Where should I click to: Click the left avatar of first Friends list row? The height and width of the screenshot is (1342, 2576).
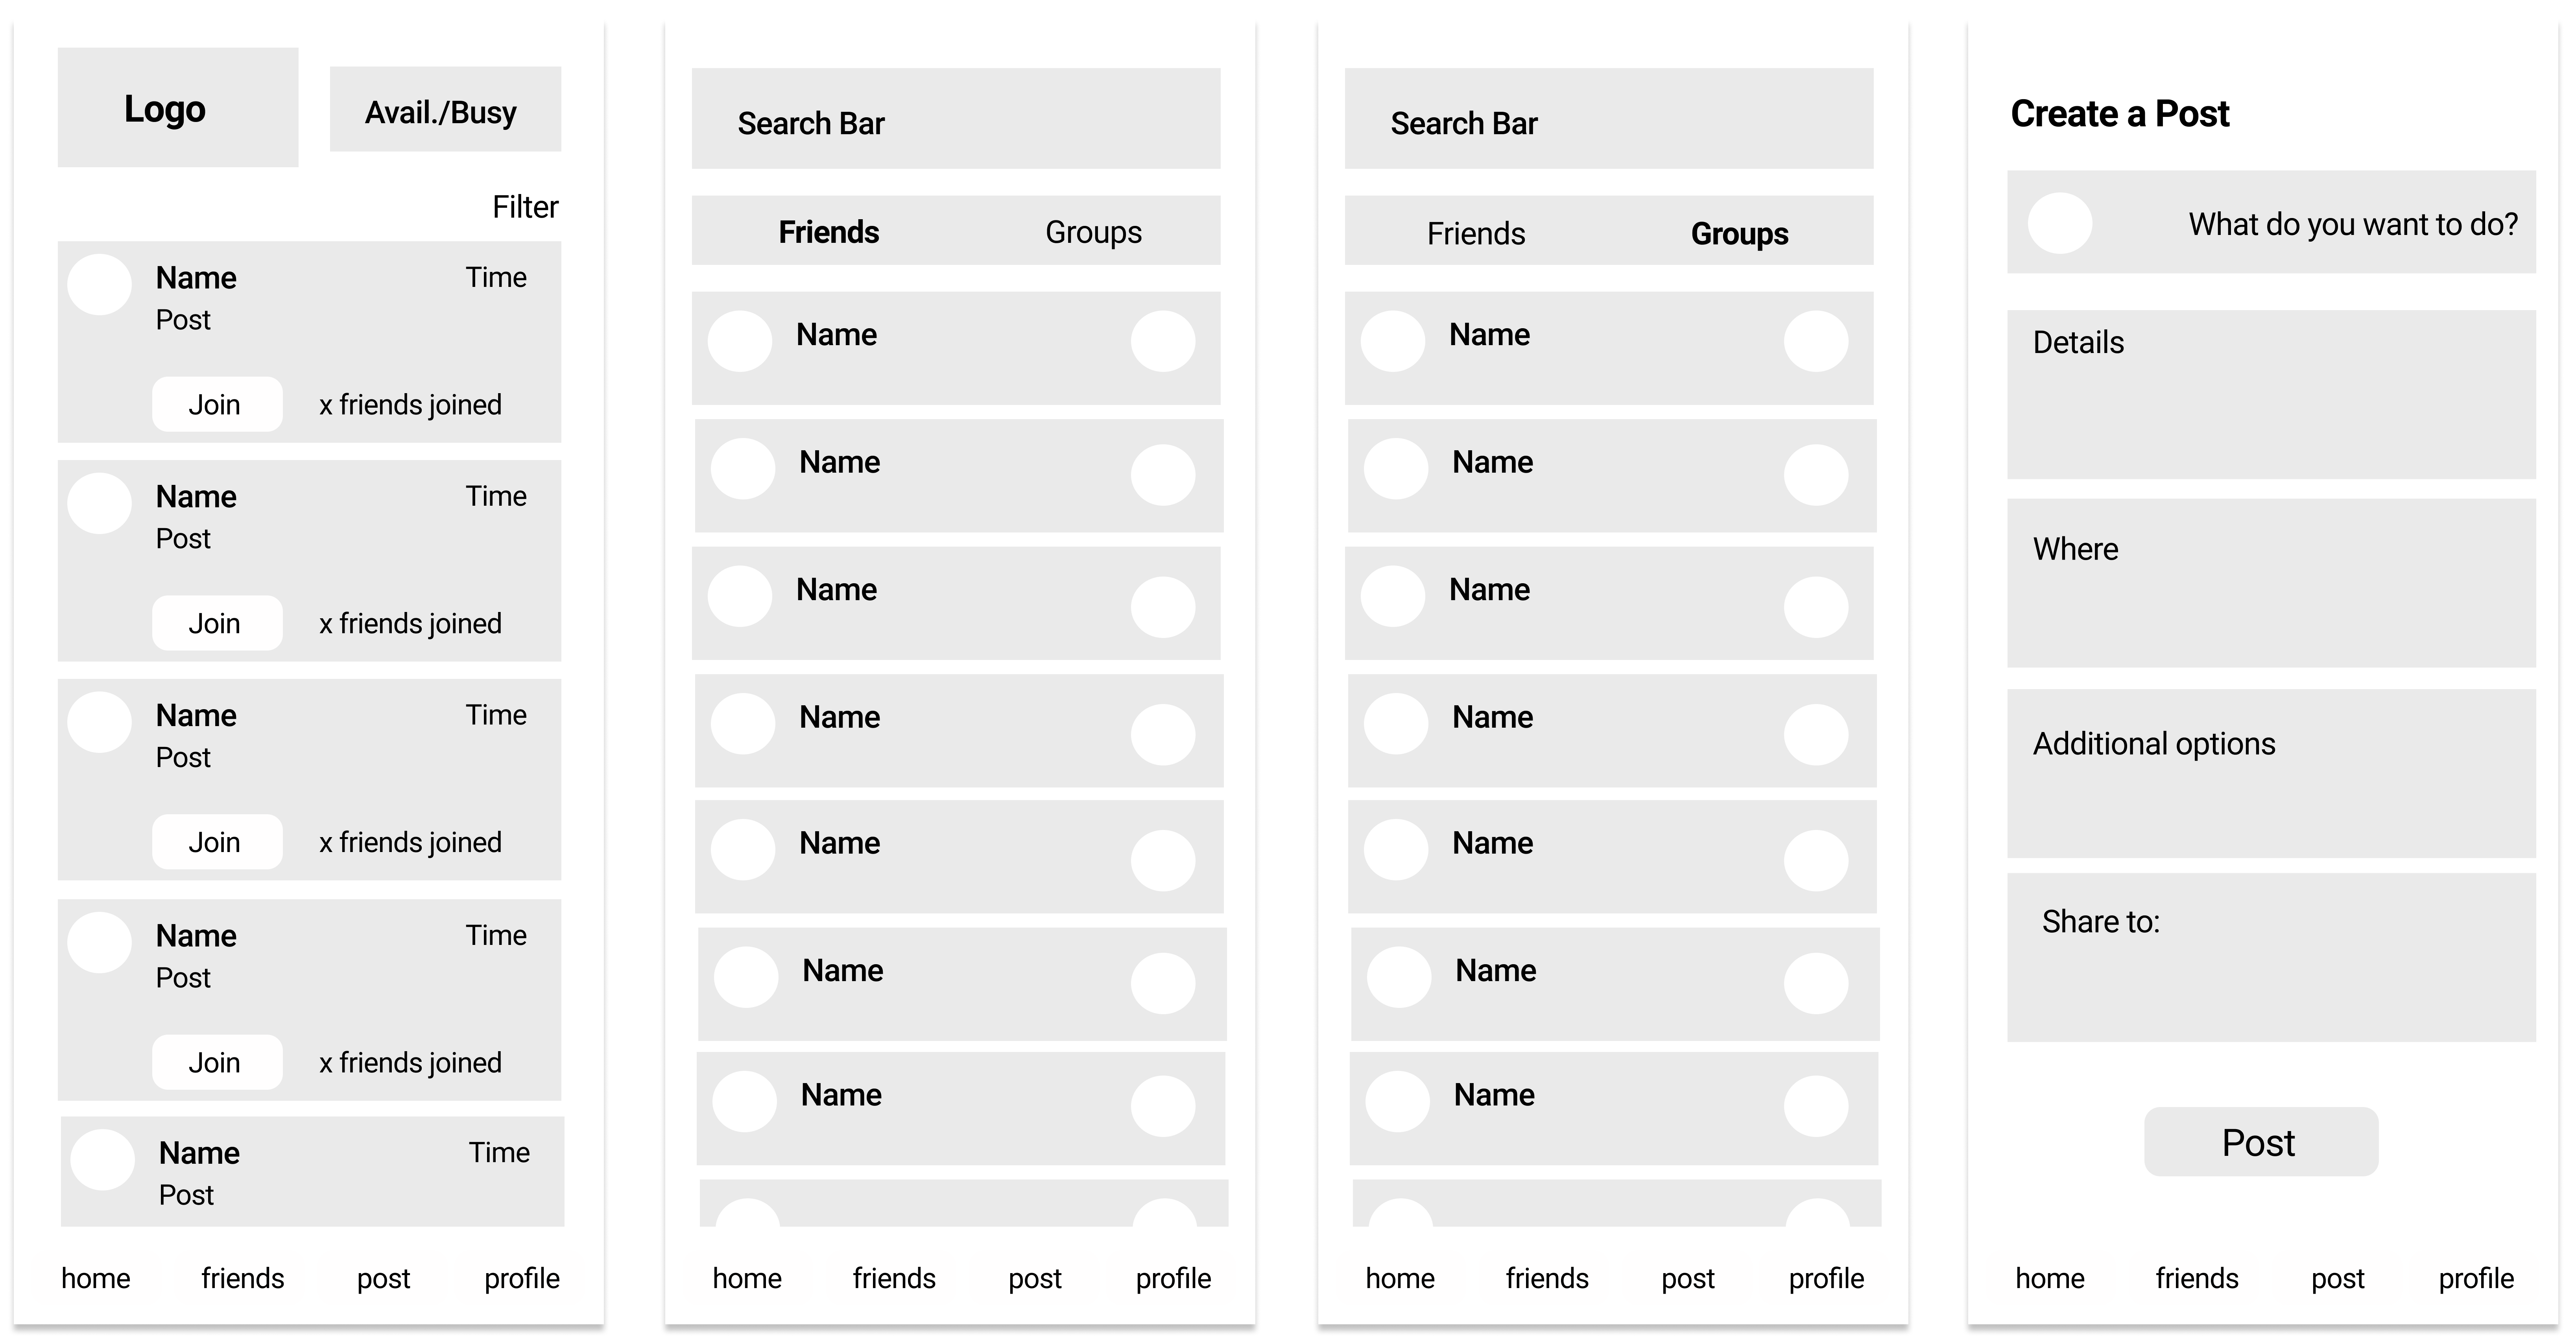click(x=740, y=341)
